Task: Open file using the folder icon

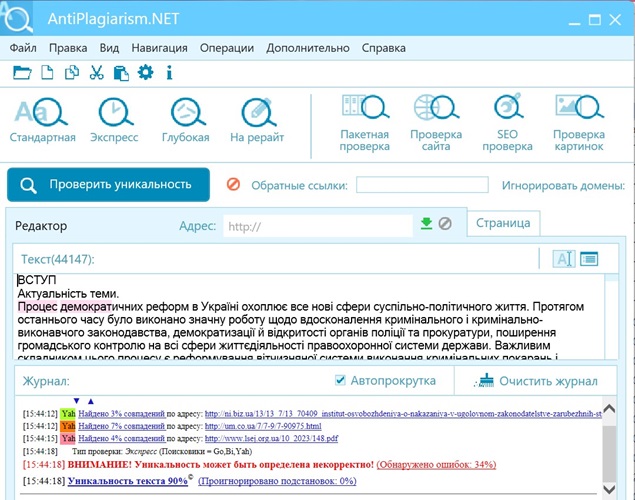Action: click(22, 73)
